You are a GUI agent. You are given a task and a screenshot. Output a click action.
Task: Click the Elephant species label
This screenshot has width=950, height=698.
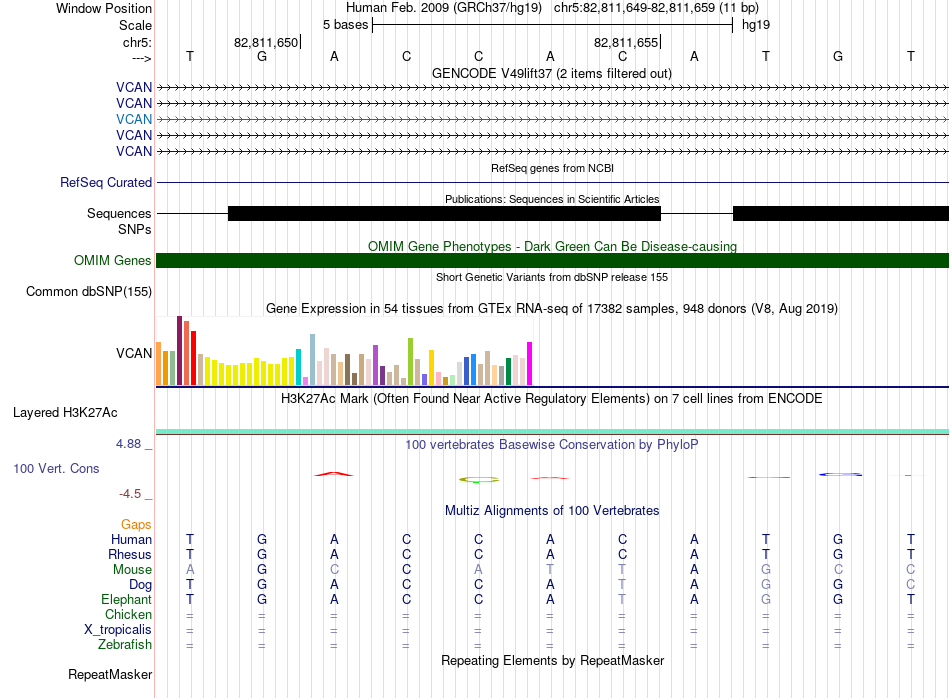coord(126,599)
